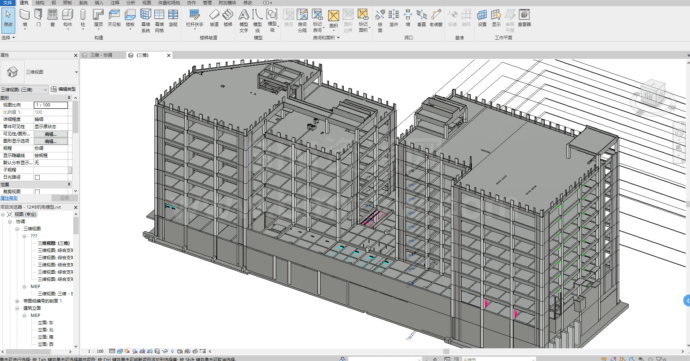690x361 pixels.
Task: Select 立面: 东 elevation in the browser
Action: click(x=45, y=323)
